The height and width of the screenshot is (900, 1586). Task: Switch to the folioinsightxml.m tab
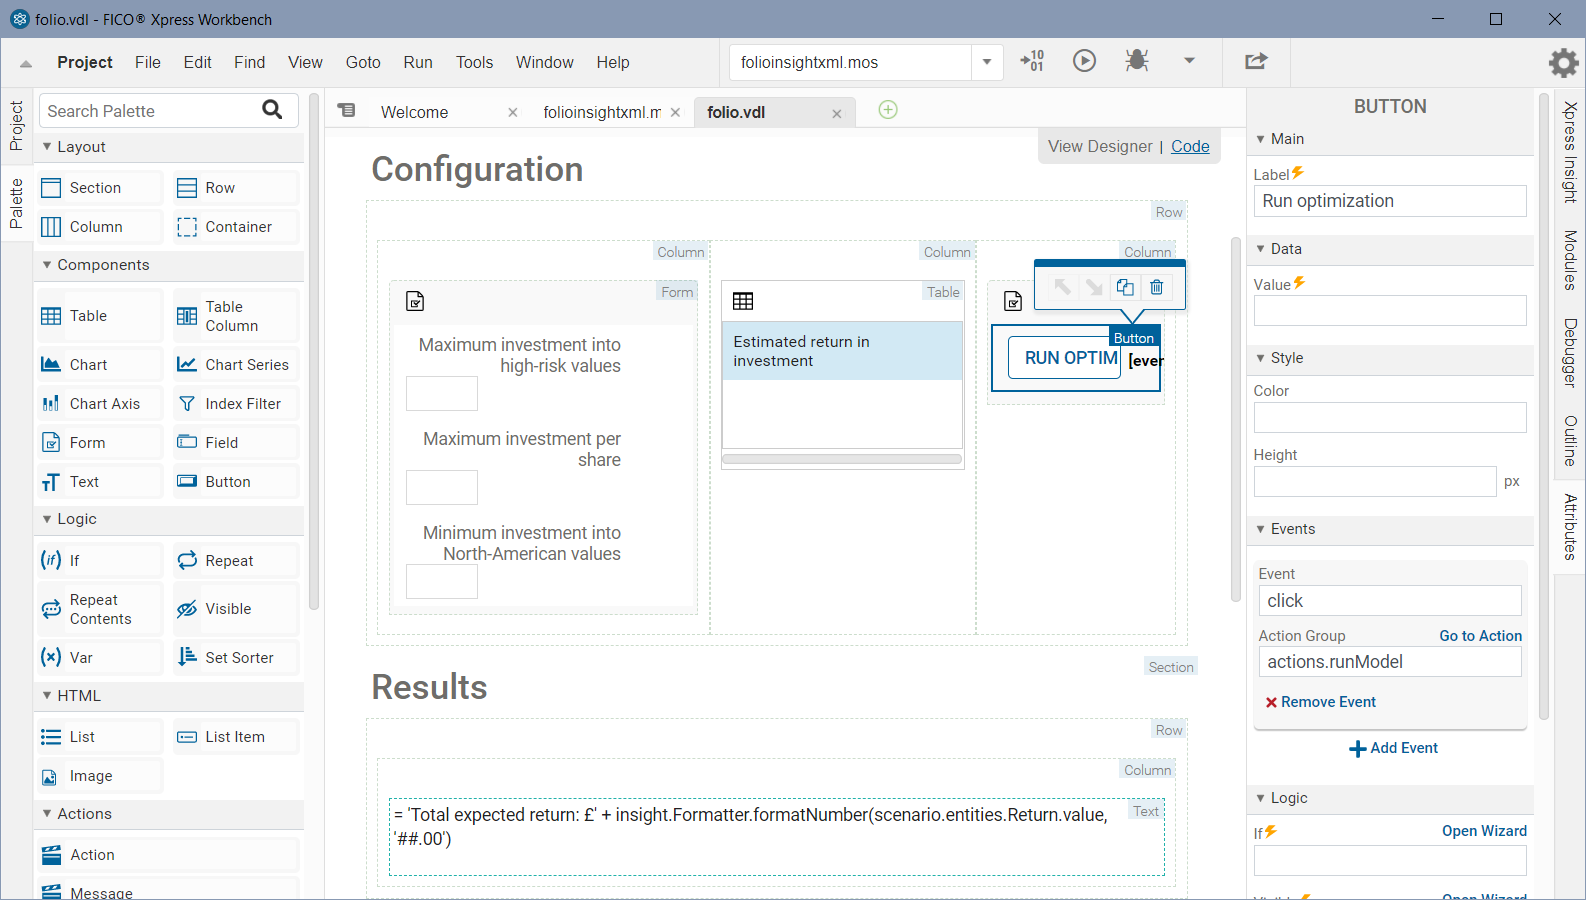(602, 112)
